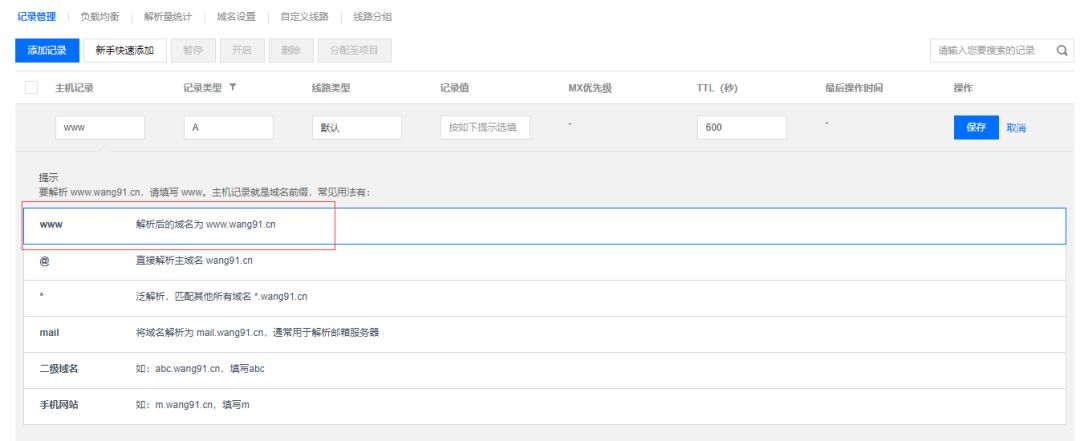Click the disabled 开启 button
The width and height of the screenshot is (1080, 441).
point(242,50)
